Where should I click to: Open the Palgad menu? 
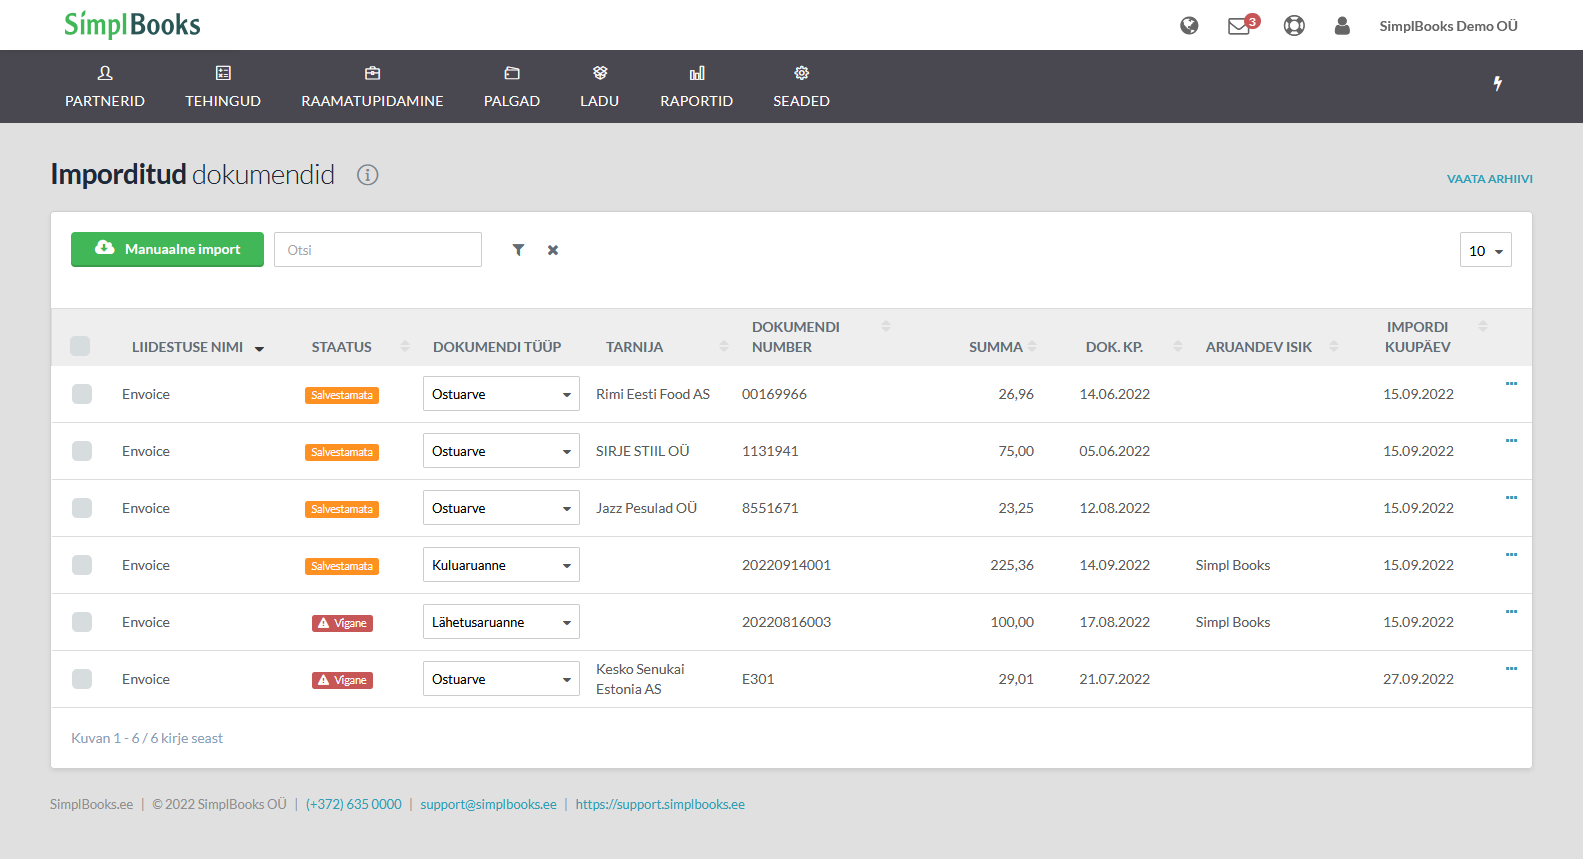coord(512,87)
